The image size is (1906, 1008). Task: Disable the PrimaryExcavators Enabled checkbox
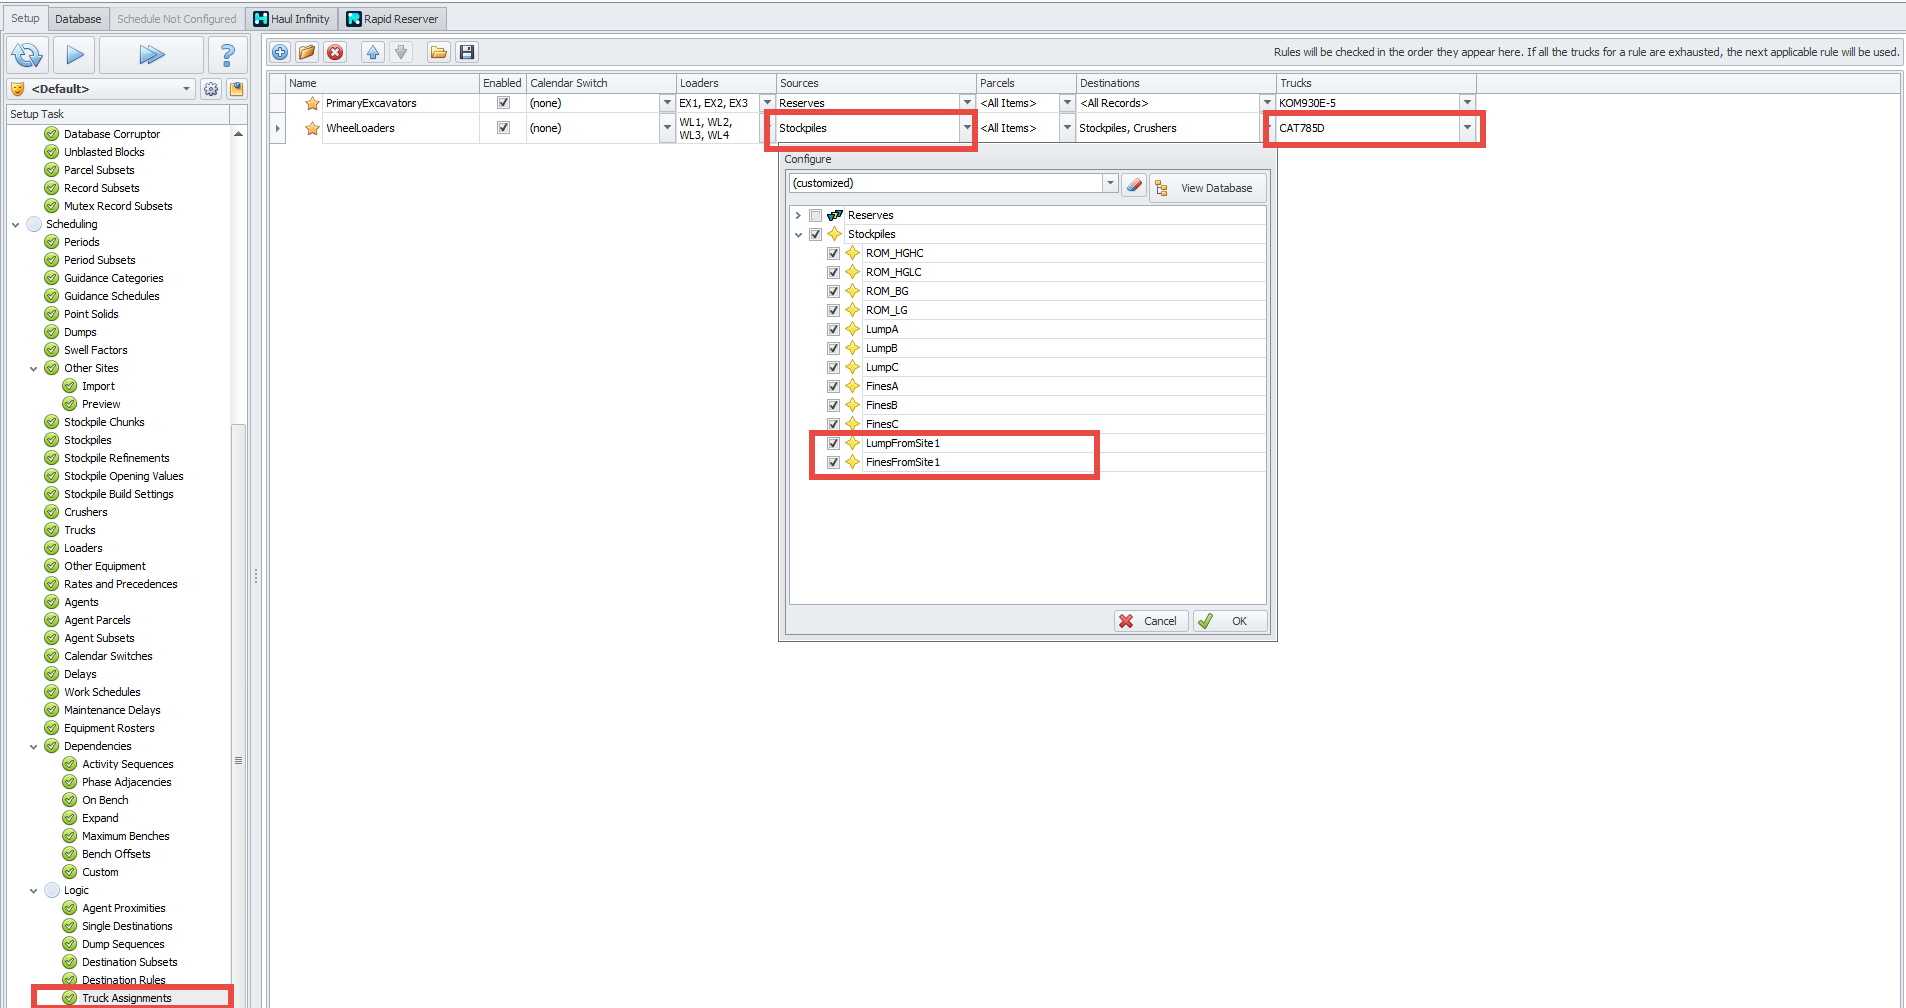[x=503, y=103]
